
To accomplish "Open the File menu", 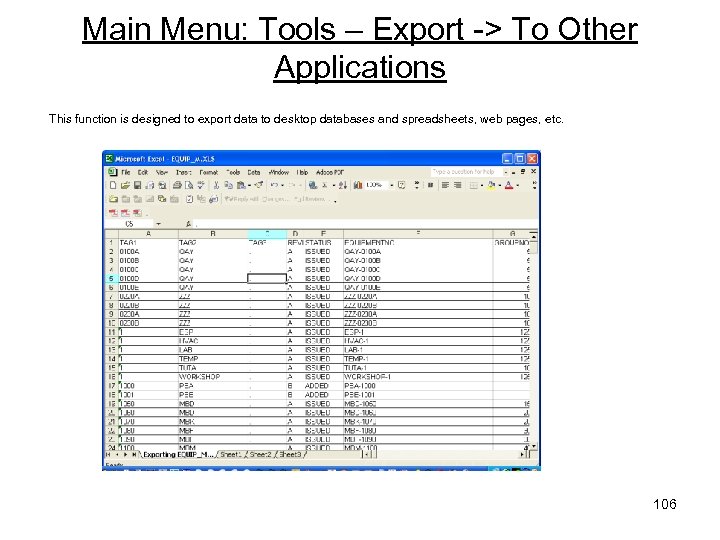I will click(126, 172).
